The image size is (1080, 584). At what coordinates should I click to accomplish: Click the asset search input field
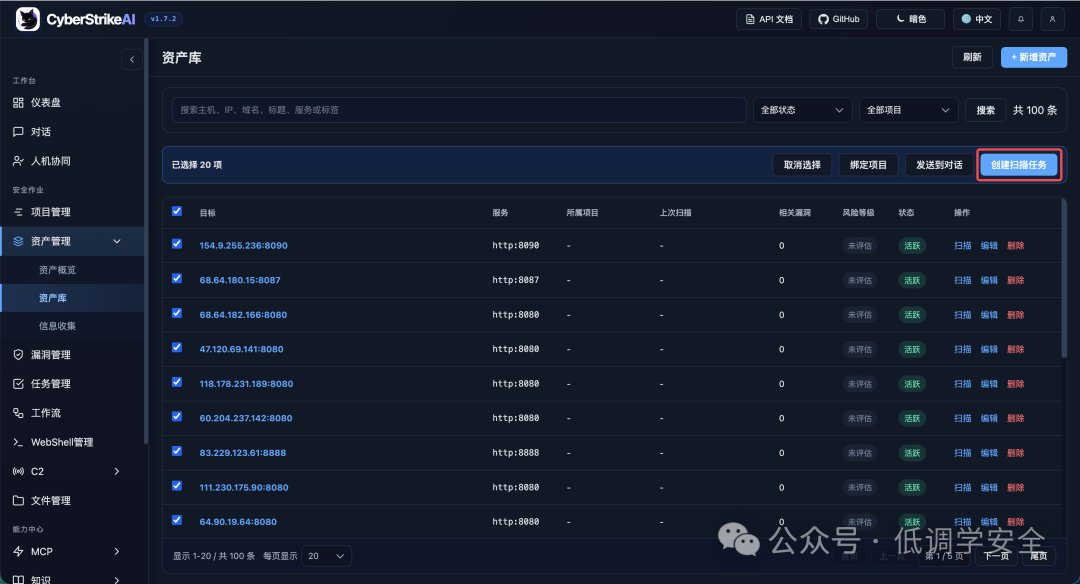[x=459, y=110]
